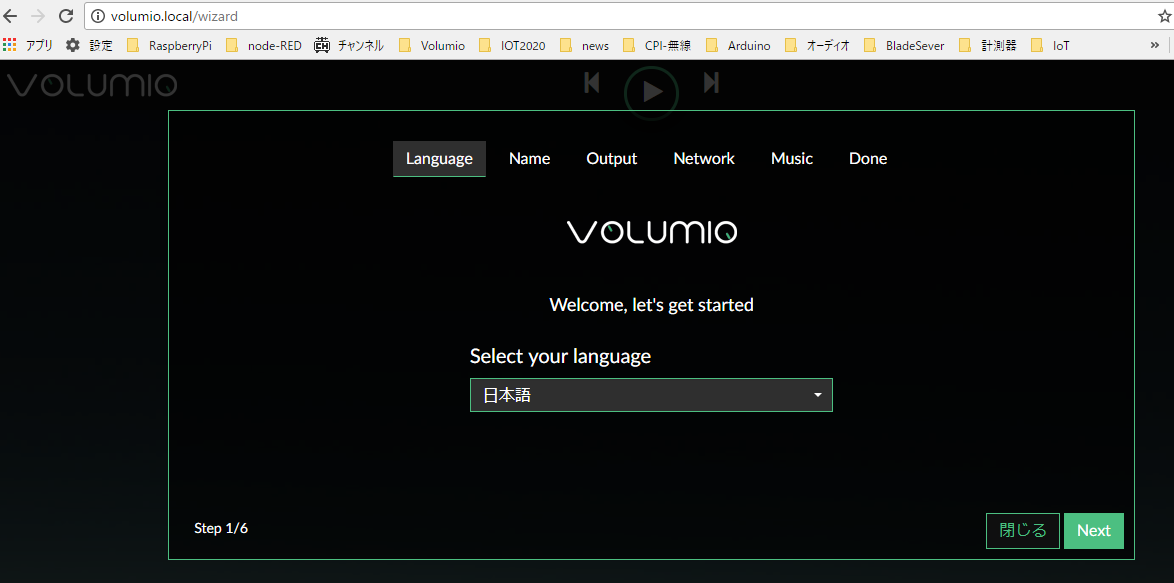Open the BladeSever bookmark folder
The width and height of the screenshot is (1174, 583).
coord(904,46)
